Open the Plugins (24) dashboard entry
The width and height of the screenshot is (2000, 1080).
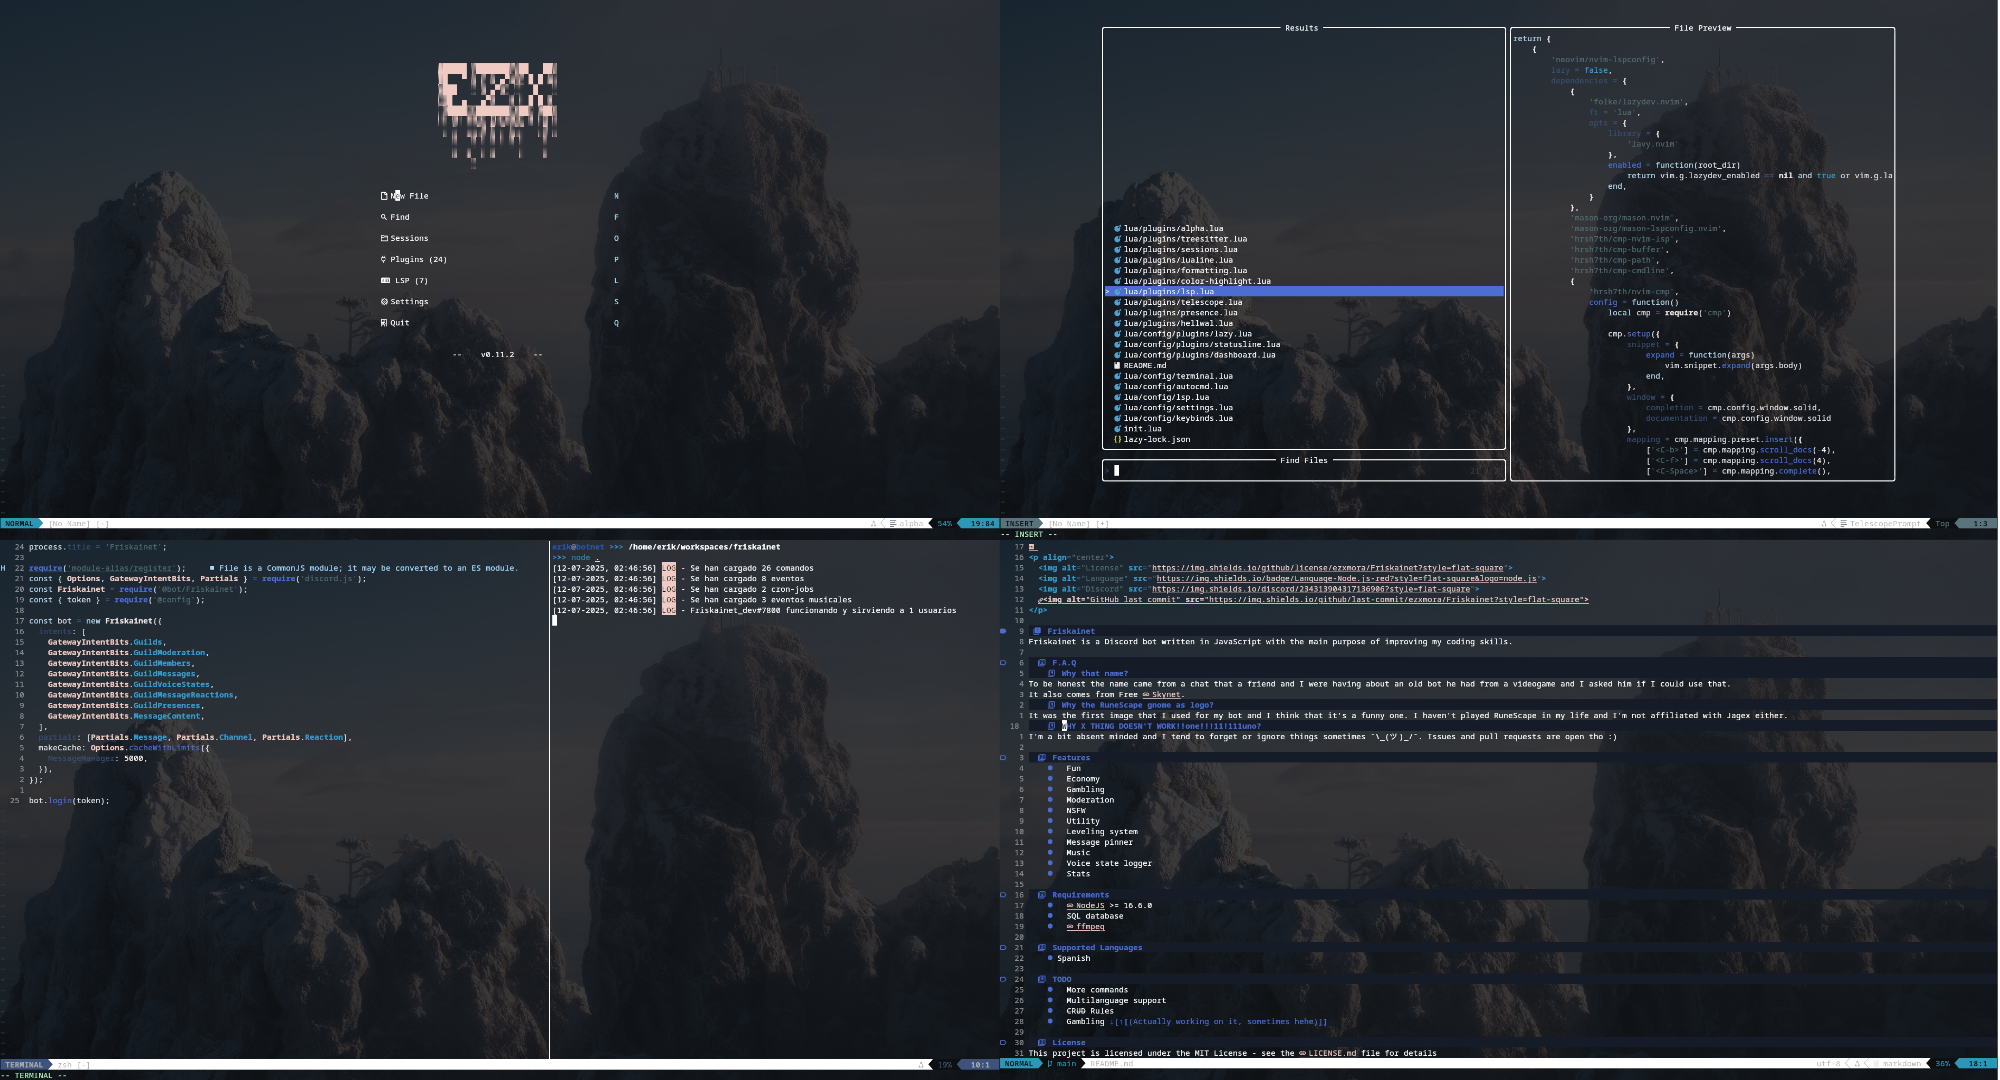point(418,260)
